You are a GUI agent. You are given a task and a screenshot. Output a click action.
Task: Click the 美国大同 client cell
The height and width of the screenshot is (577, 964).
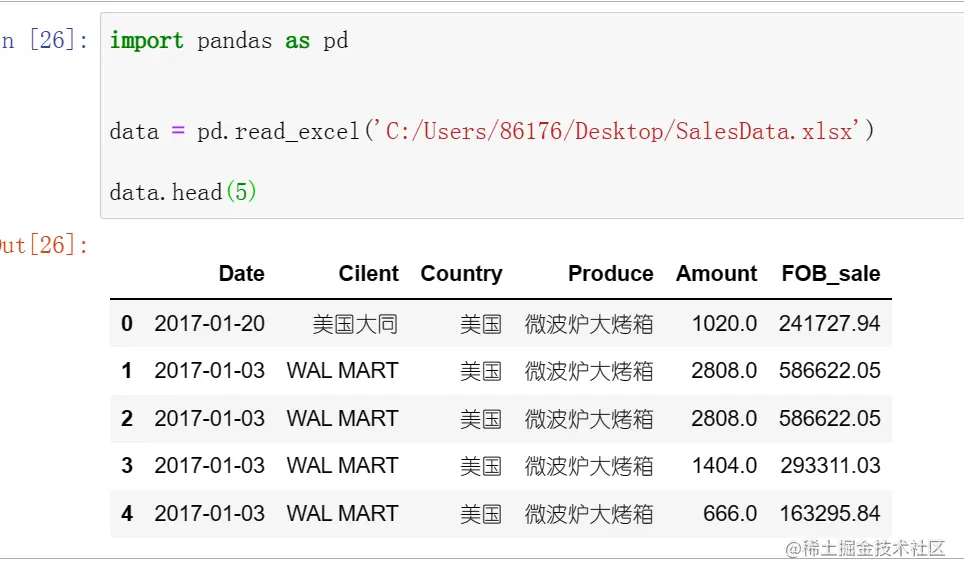[355, 323]
